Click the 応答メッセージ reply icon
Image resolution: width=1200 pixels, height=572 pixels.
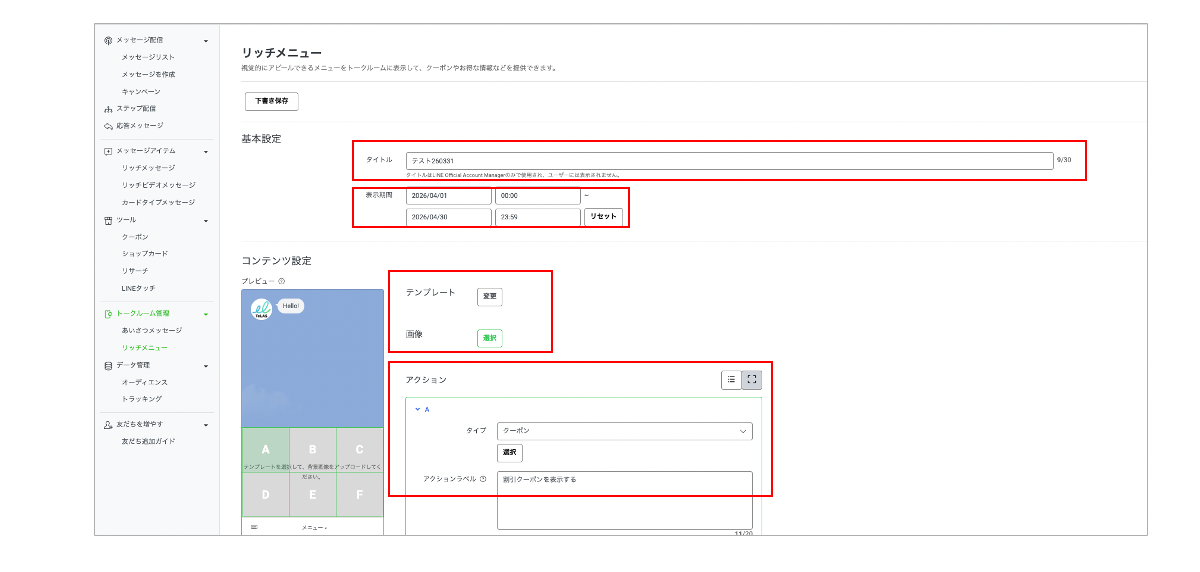point(108,126)
